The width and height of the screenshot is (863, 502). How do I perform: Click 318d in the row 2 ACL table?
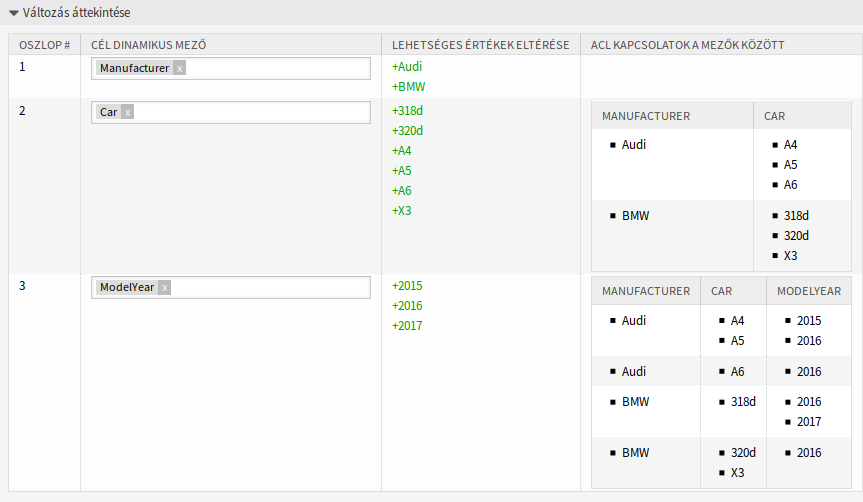tap(796, 216)
